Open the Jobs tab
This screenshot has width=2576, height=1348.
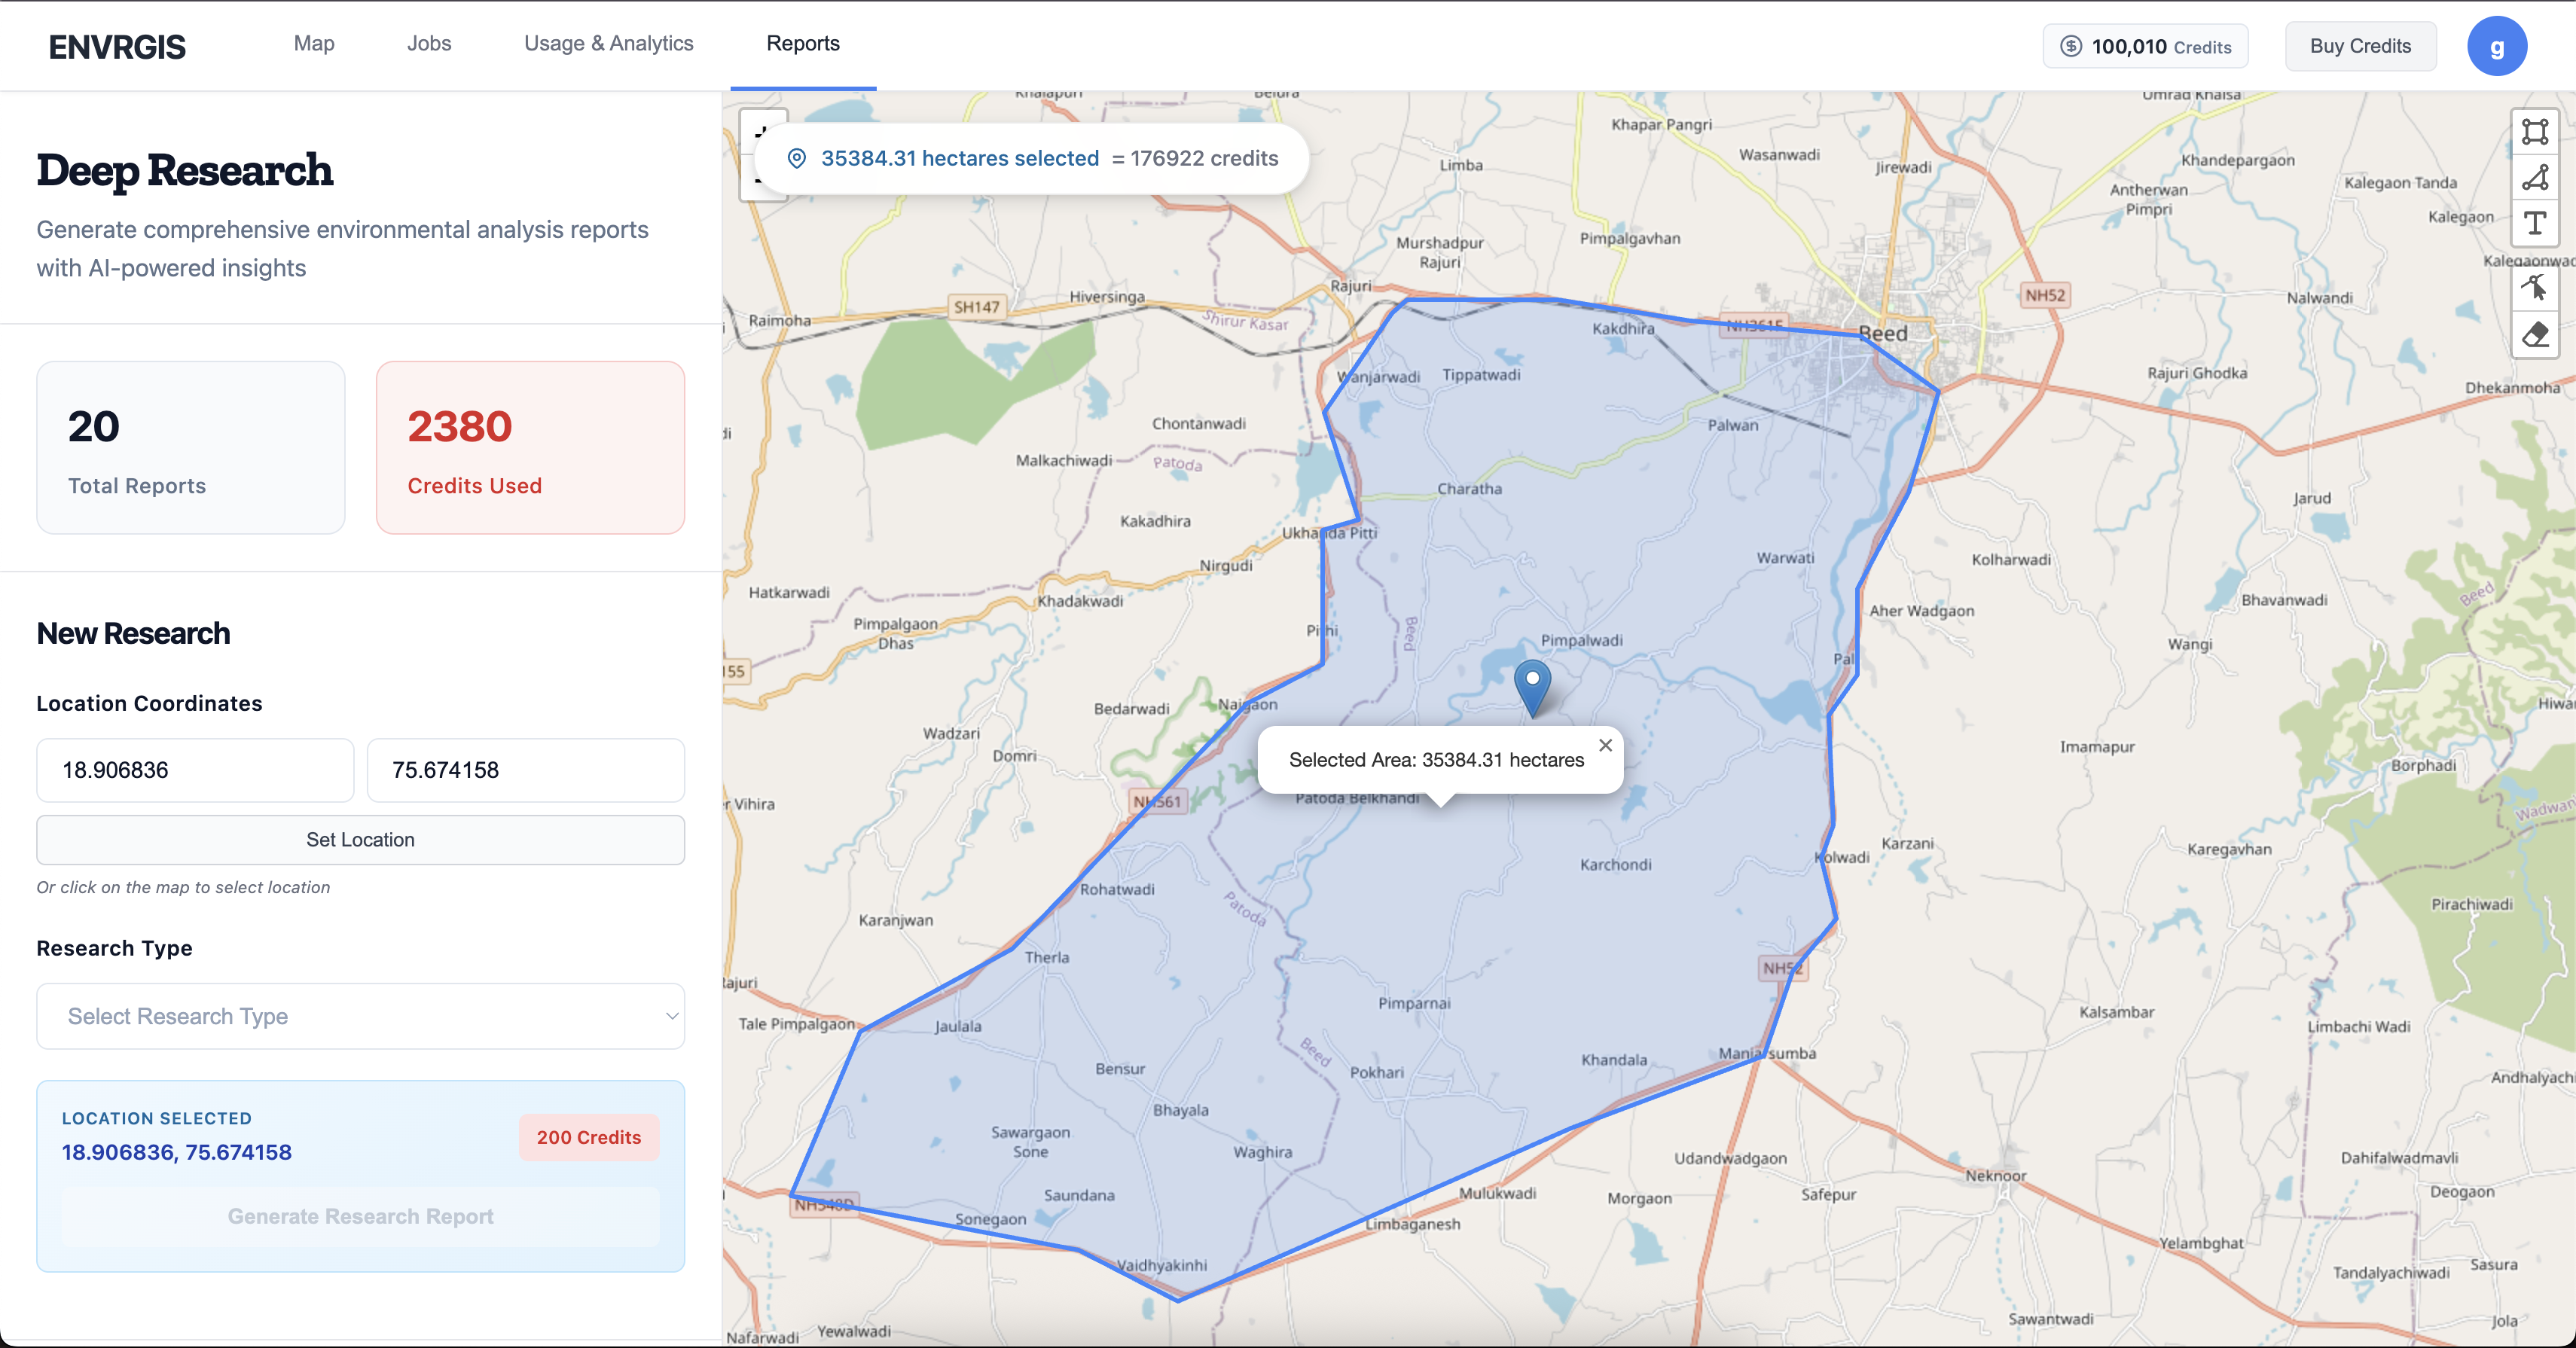[x=429, y=44]
